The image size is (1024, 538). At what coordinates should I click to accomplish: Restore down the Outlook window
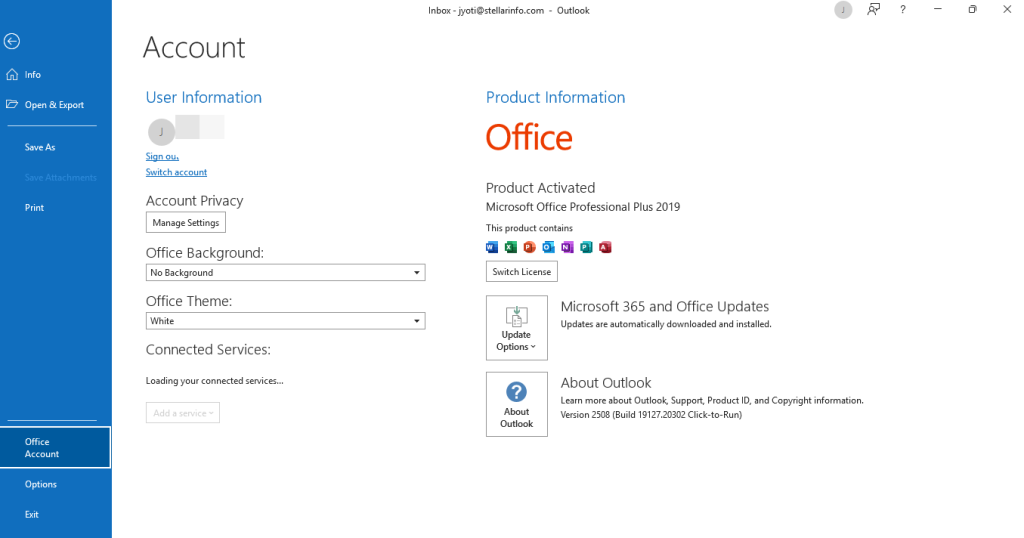pyautogui.click(x=972, y=10)
